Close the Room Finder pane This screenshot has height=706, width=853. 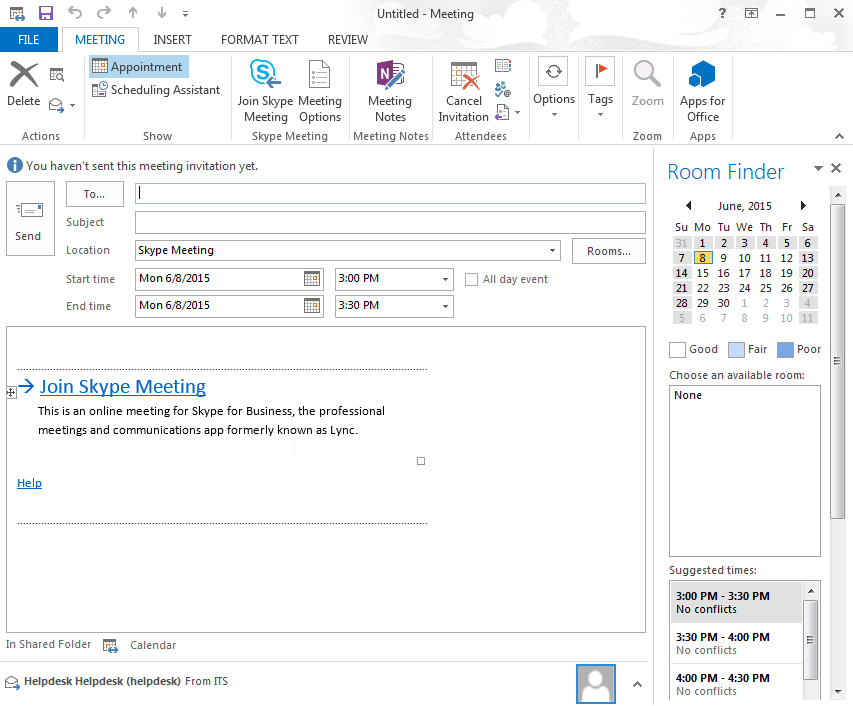click(x=836, y=169)
